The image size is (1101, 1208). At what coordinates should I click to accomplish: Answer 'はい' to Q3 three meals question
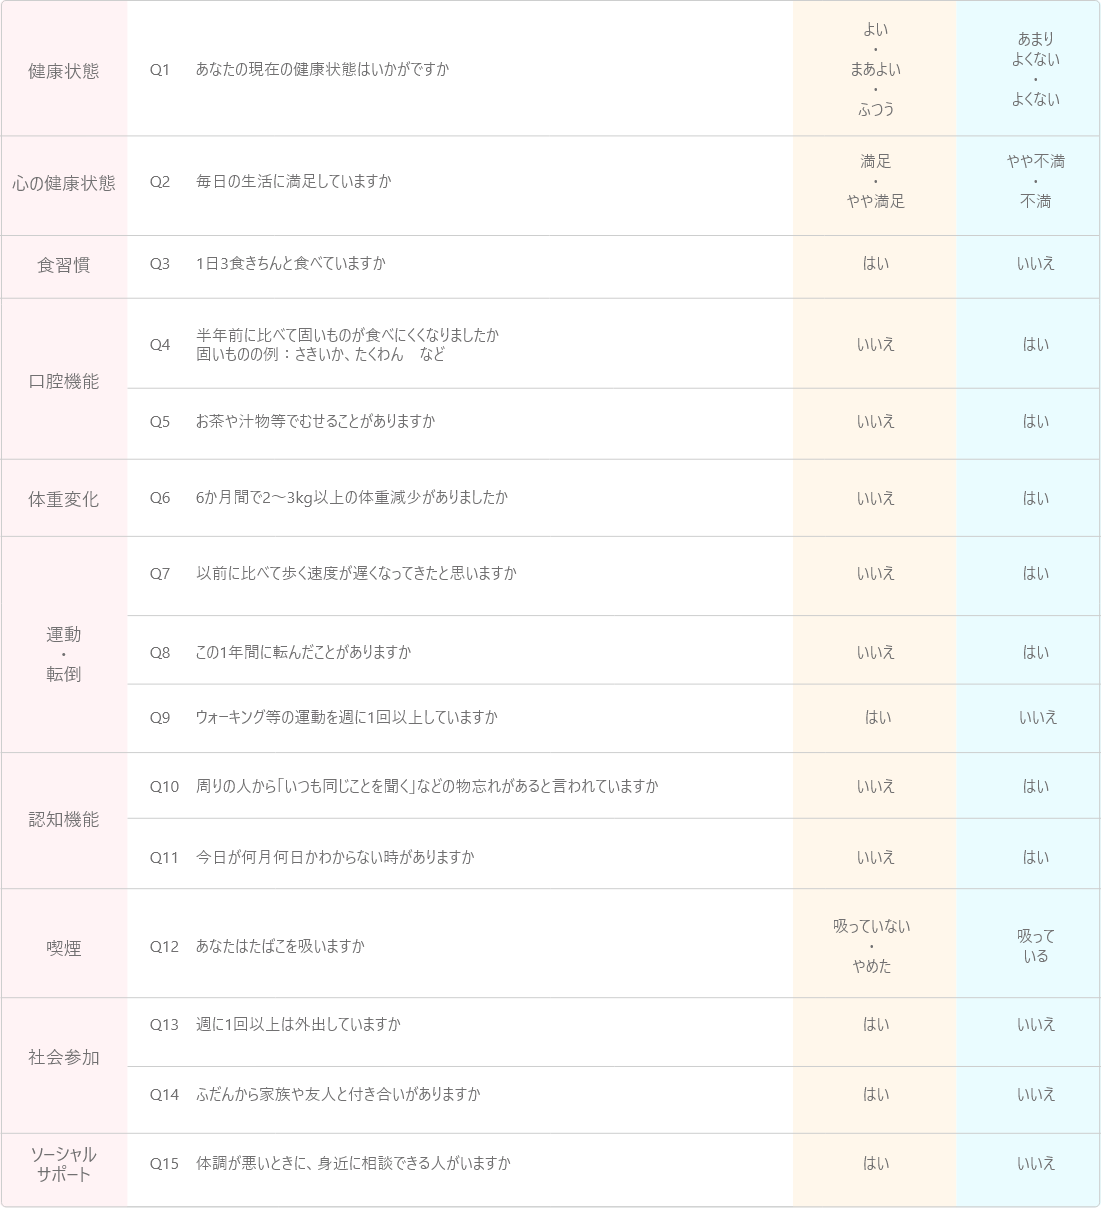click(x=875, y=264)
